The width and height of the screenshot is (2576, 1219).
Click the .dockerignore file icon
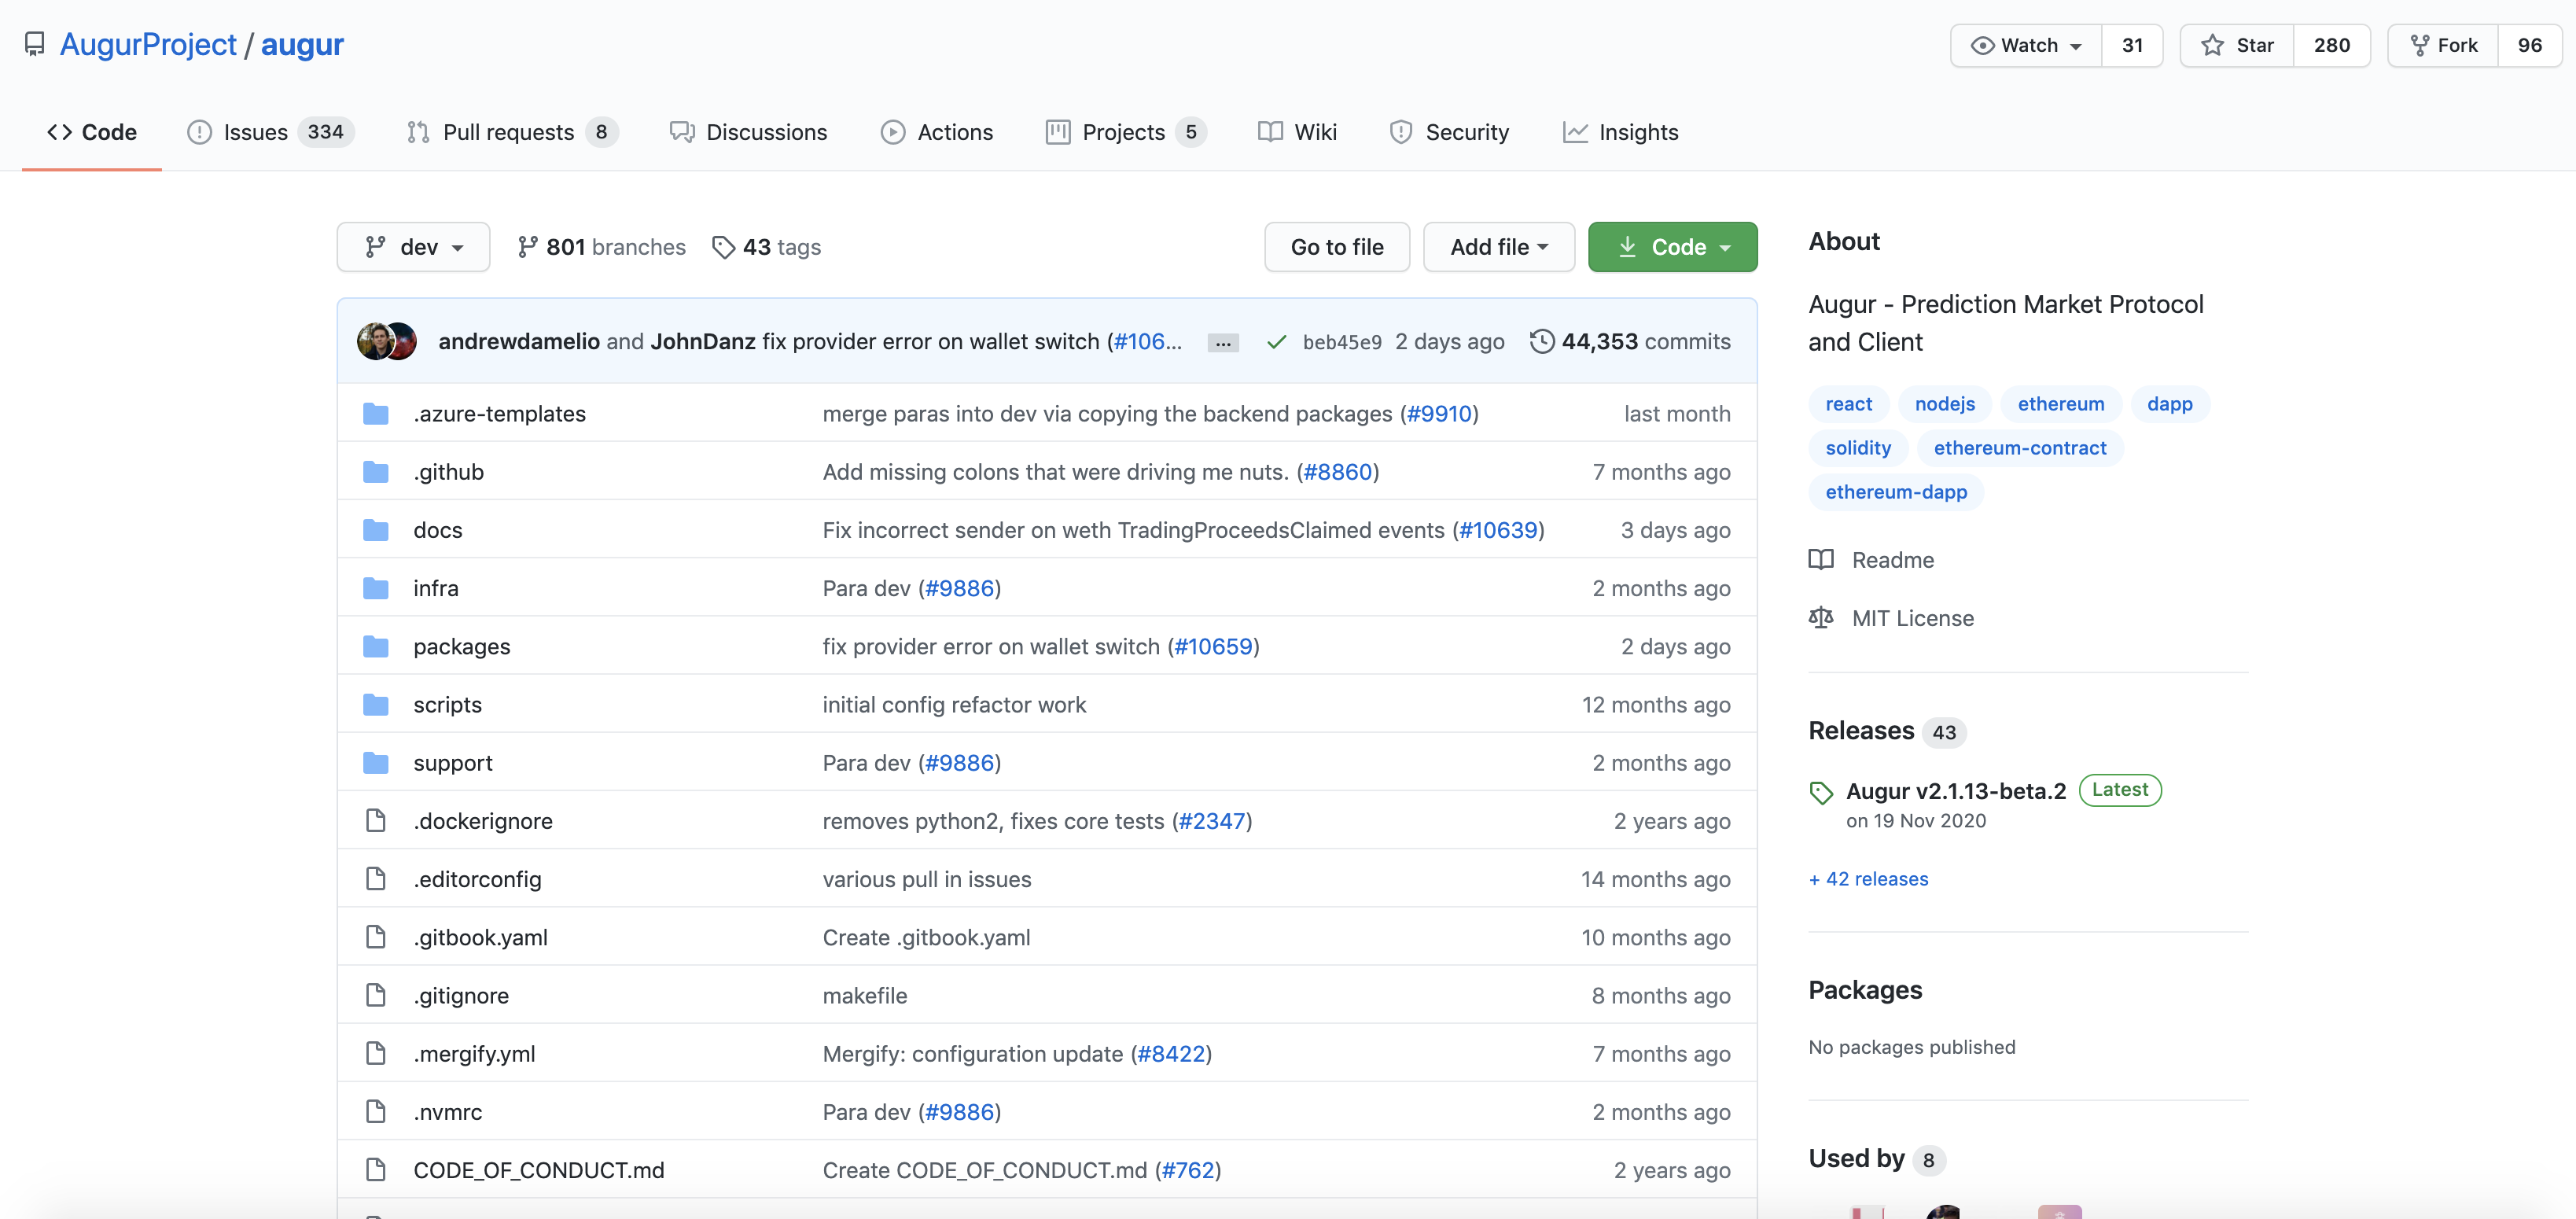pyautogui.click(x=376, y=821)
